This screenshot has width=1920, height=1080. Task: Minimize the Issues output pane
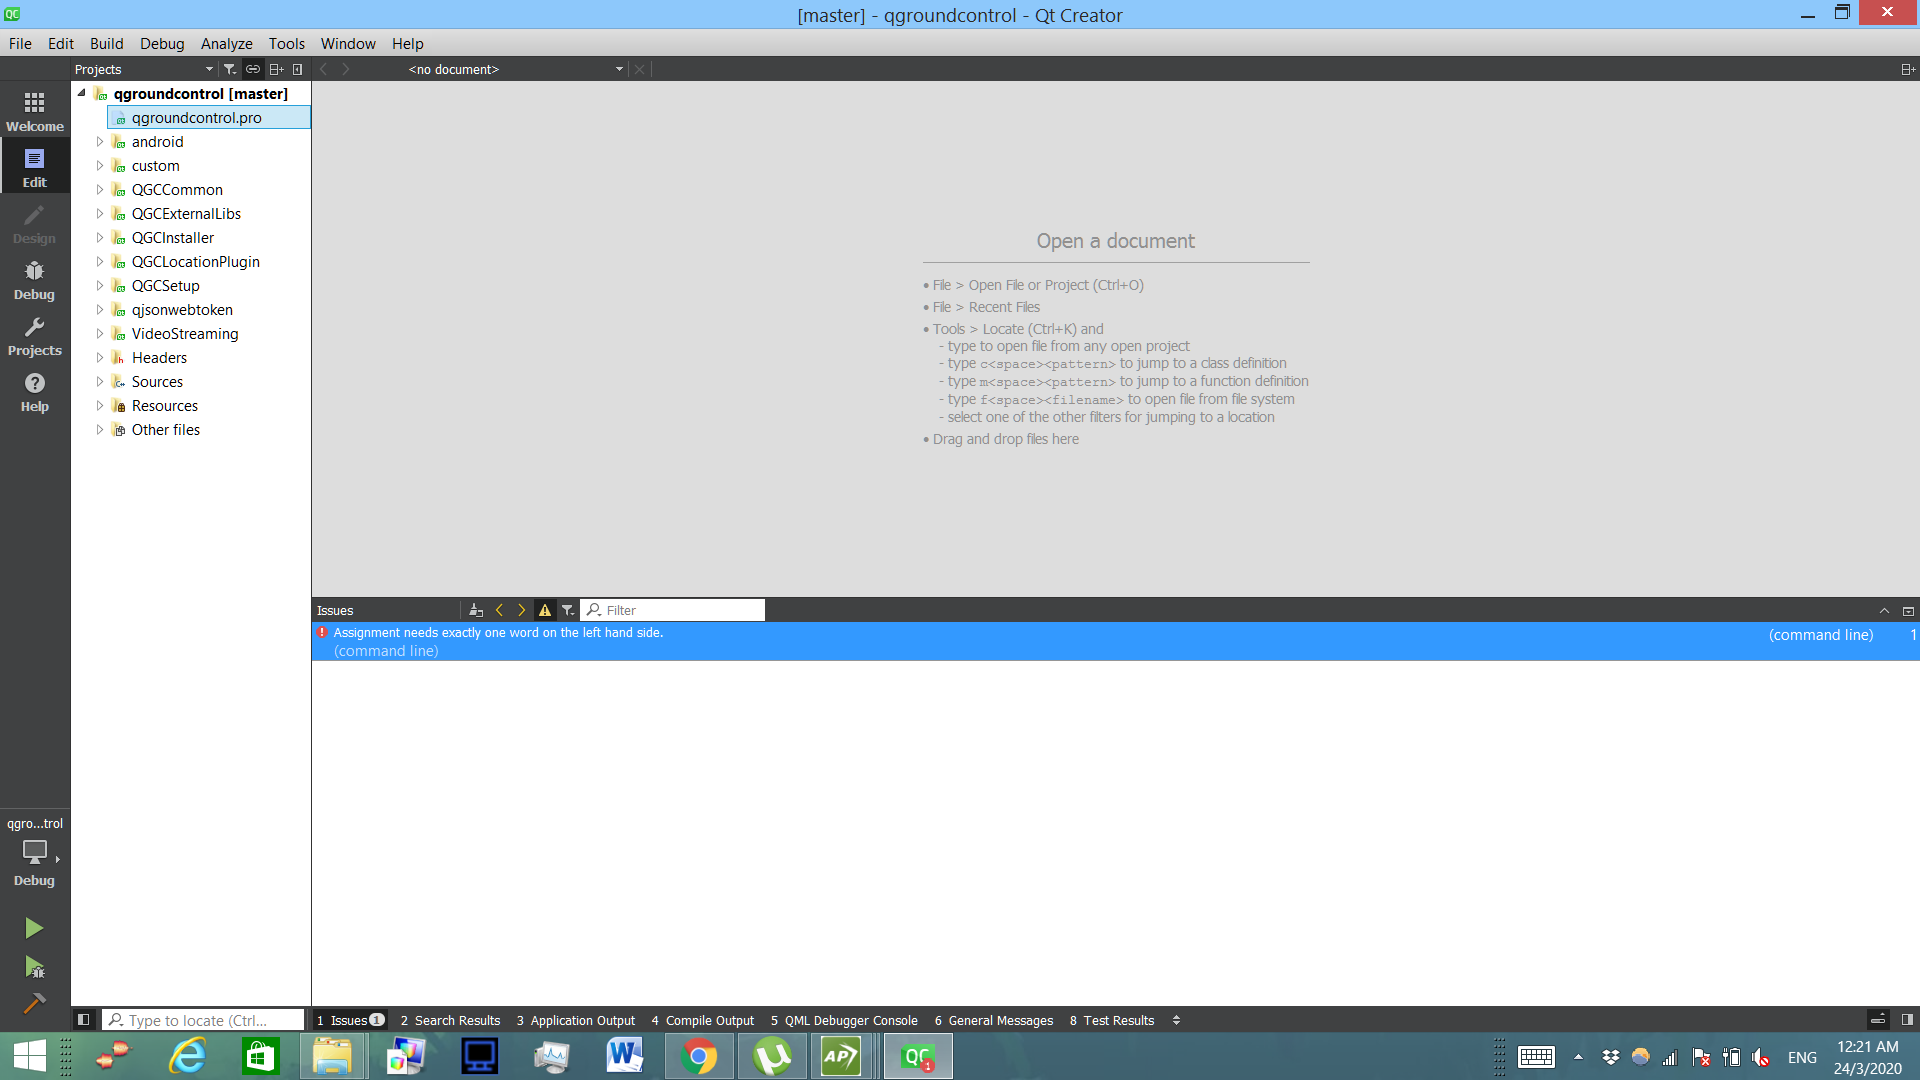click(x=1884, y=610)
